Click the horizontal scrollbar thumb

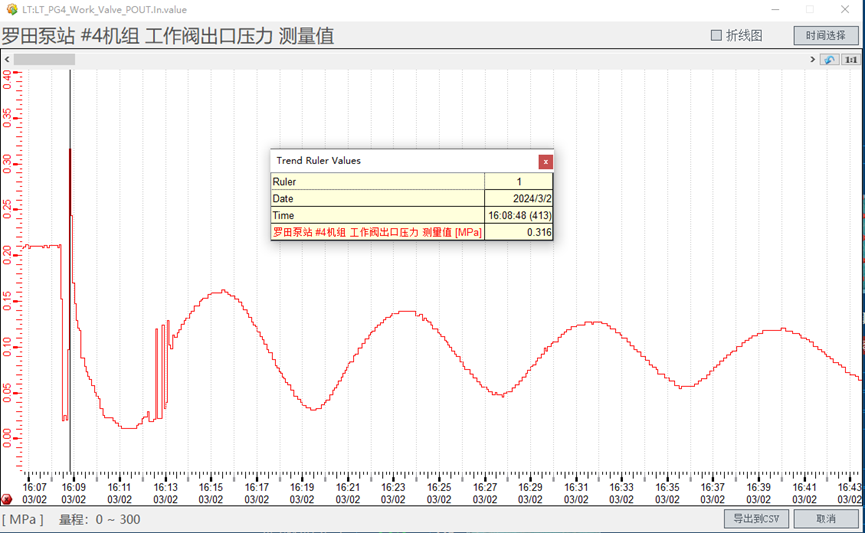coord(44,60)
